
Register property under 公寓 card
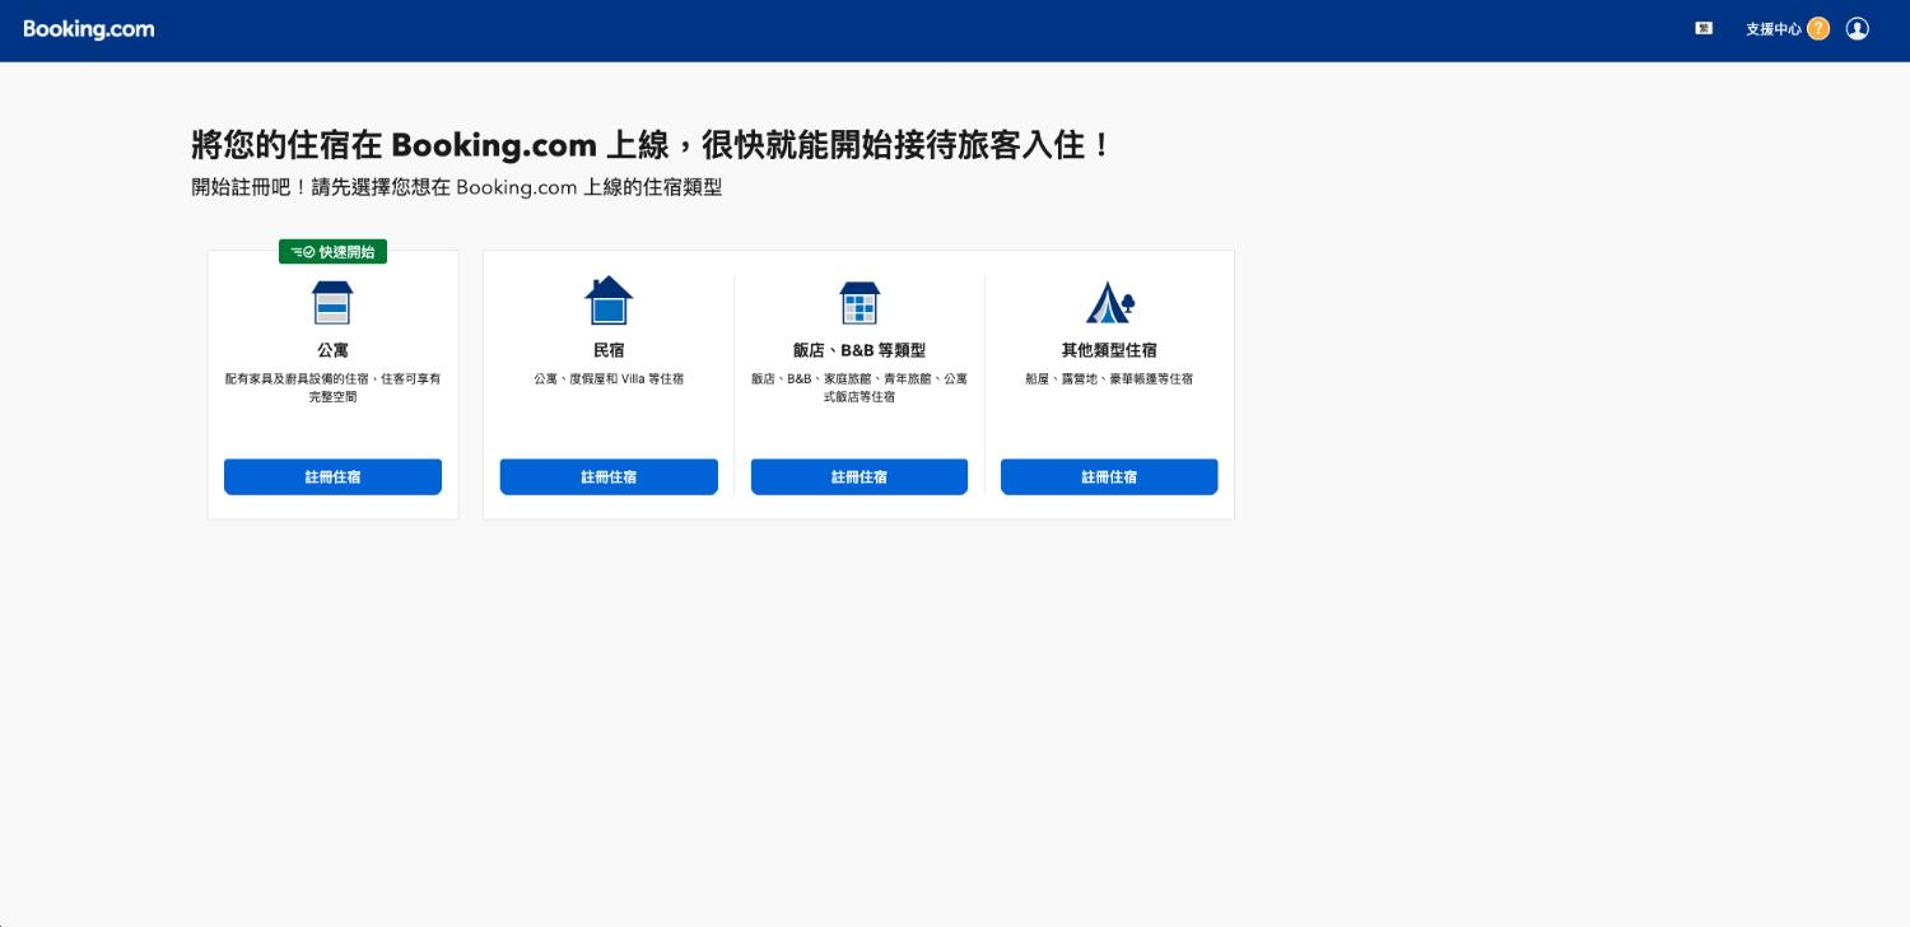click(x=333, y=477)
